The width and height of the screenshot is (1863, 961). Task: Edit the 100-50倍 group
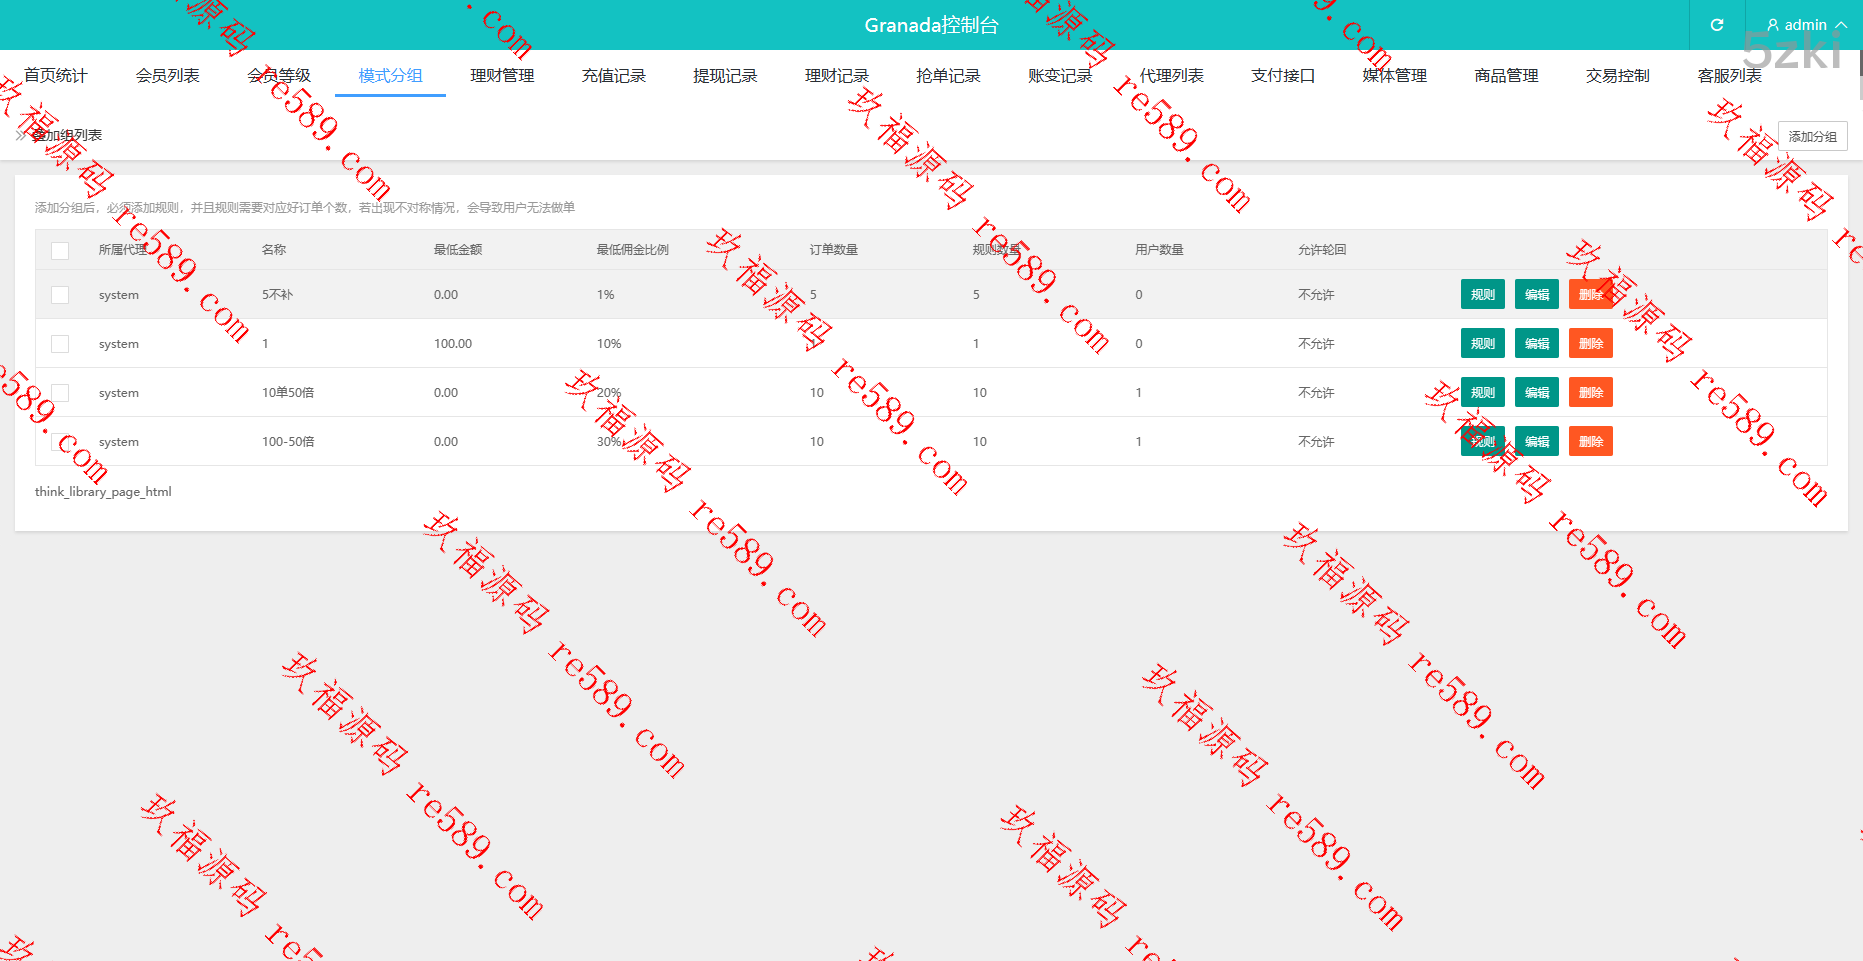pyautogui.click(x=1536, y=442)
